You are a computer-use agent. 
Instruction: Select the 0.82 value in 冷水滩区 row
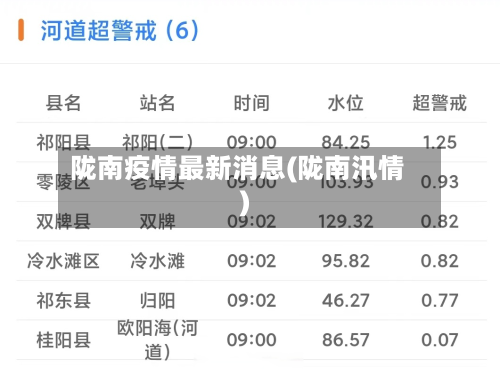coord(439,261)
